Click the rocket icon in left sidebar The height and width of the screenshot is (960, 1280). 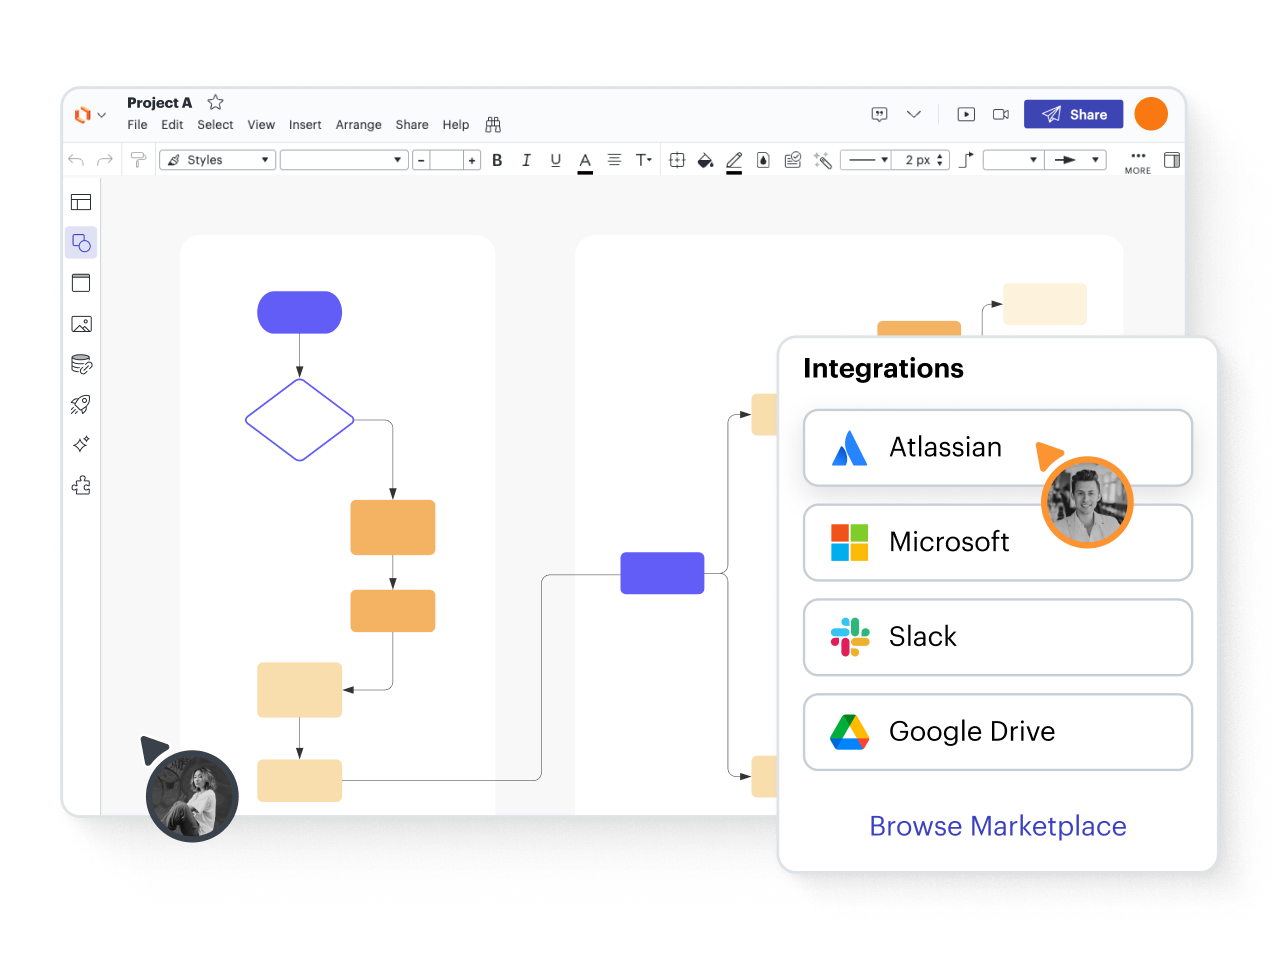coord(82,404)
